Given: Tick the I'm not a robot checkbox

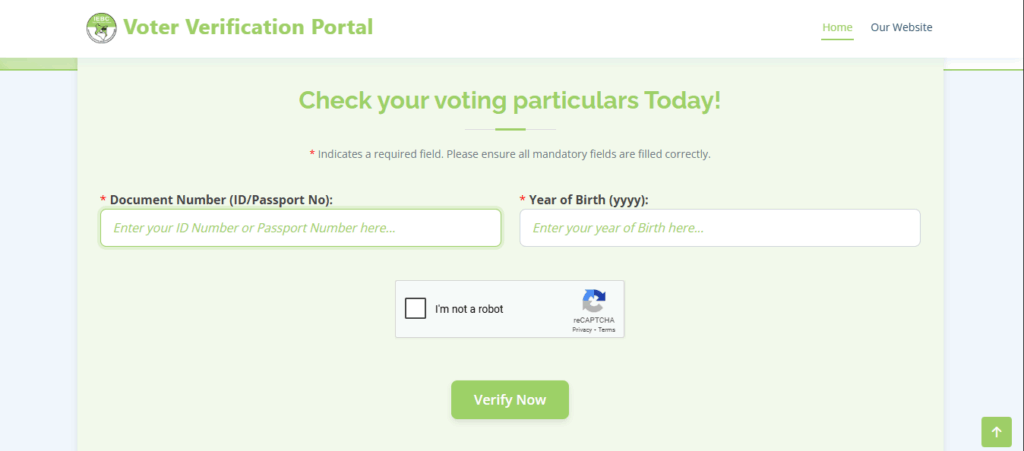Looking at the screenshot, I should pos(415,309).
